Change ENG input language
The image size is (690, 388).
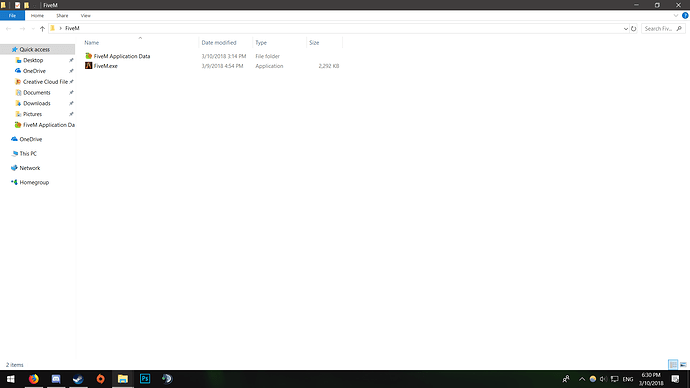click(x=628, y=379)
